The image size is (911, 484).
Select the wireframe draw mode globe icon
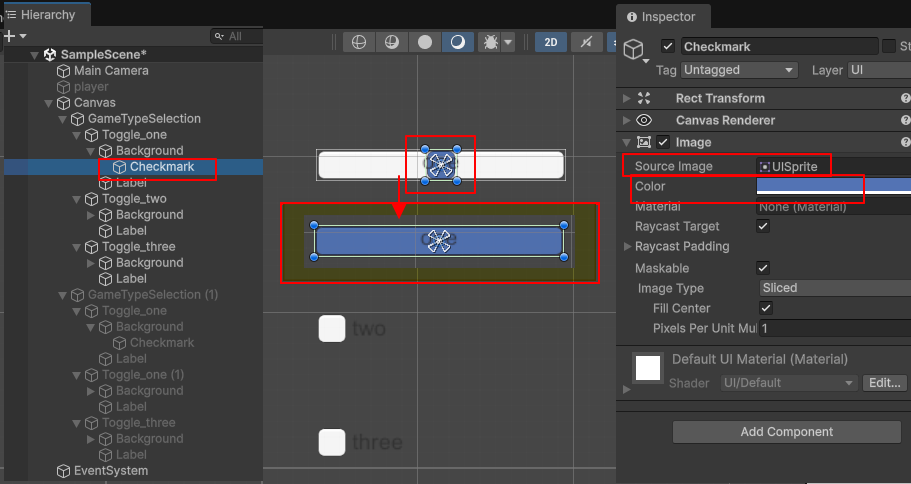coord(359,42)
